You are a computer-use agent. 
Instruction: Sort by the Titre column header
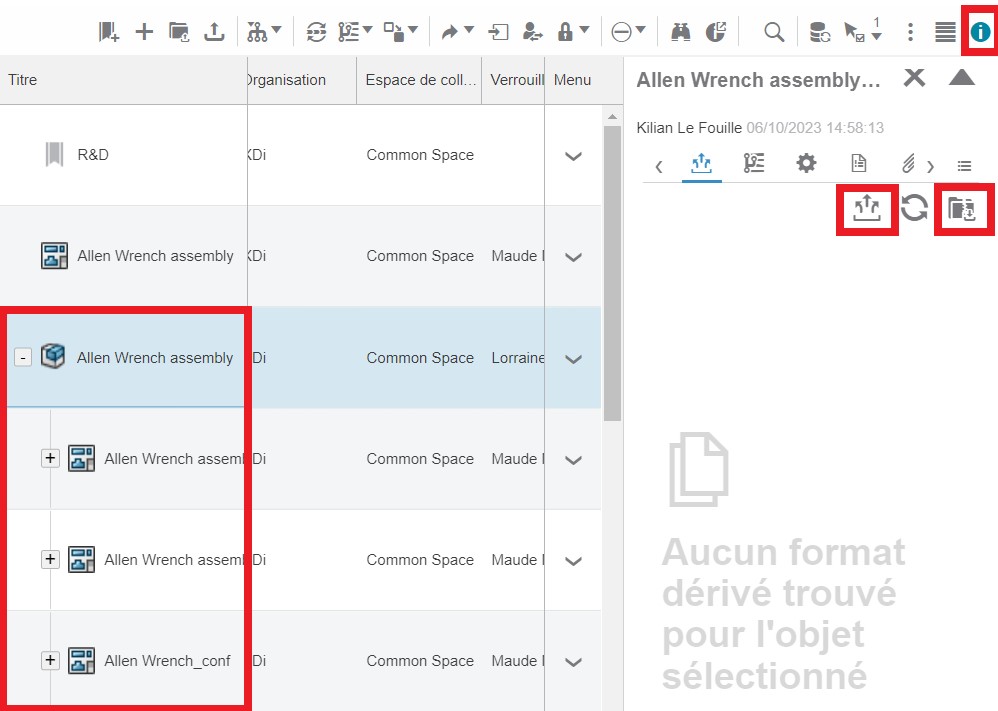point(23,80)
